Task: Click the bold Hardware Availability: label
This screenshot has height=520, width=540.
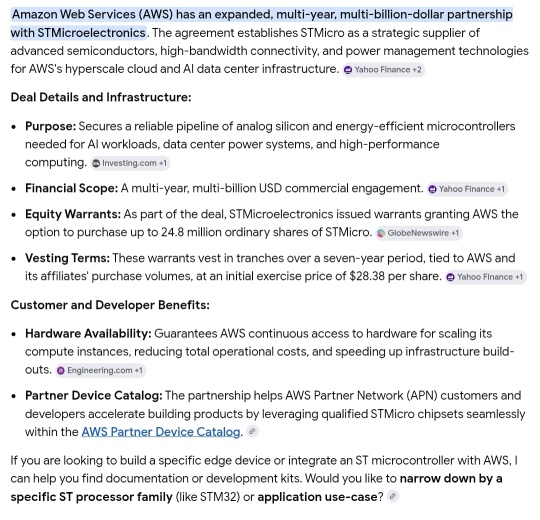Action: 88,333
